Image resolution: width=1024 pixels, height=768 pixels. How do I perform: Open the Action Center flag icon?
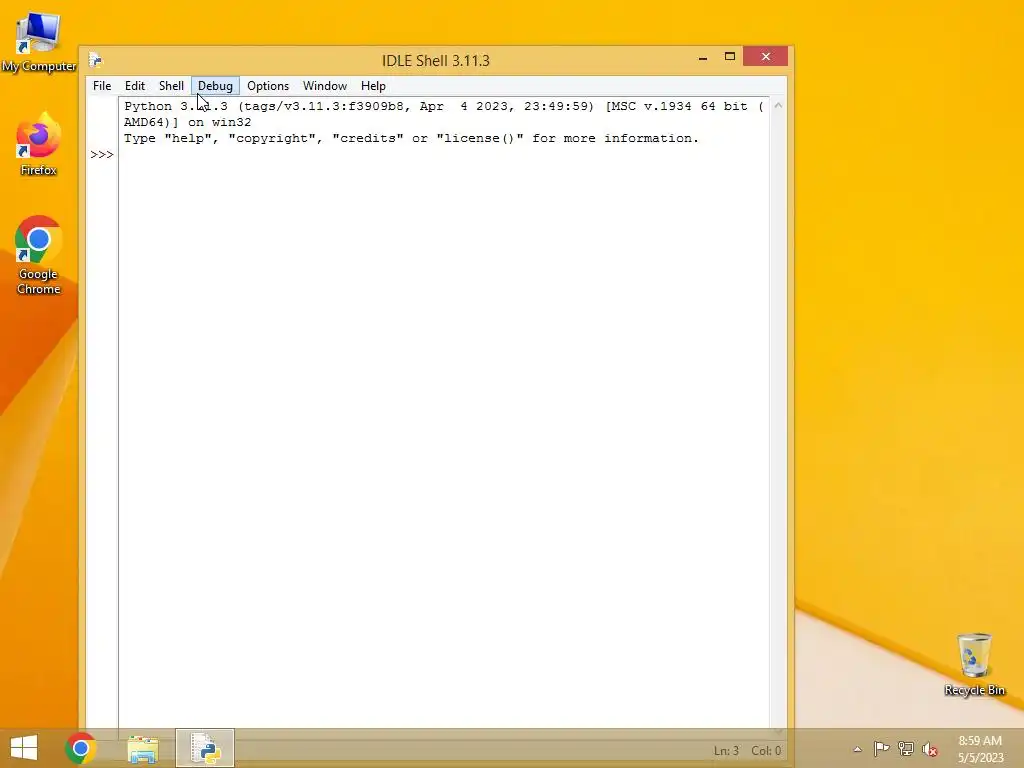(x=881, y=749)
